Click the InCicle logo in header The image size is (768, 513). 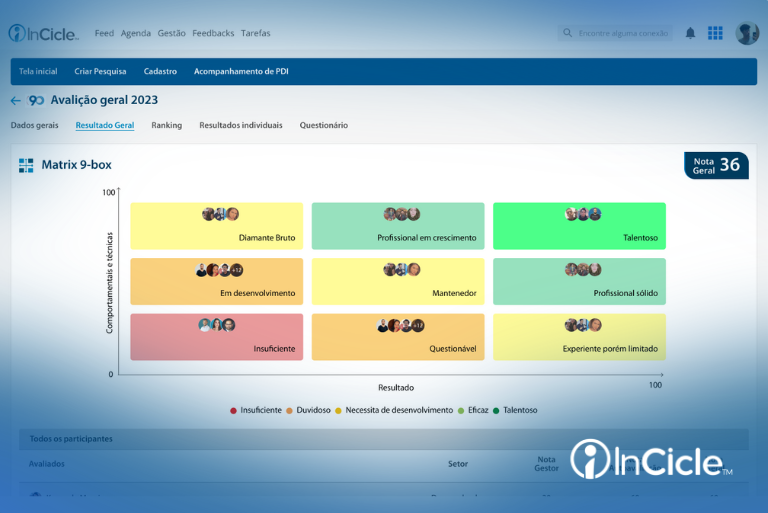click(44, 33)
